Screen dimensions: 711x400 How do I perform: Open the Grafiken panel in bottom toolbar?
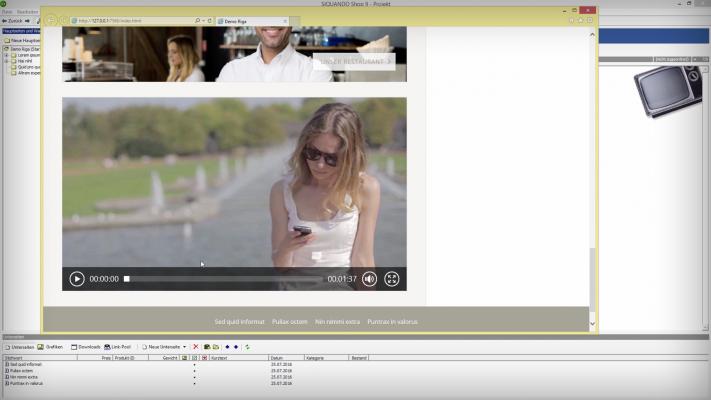(53, 347)
